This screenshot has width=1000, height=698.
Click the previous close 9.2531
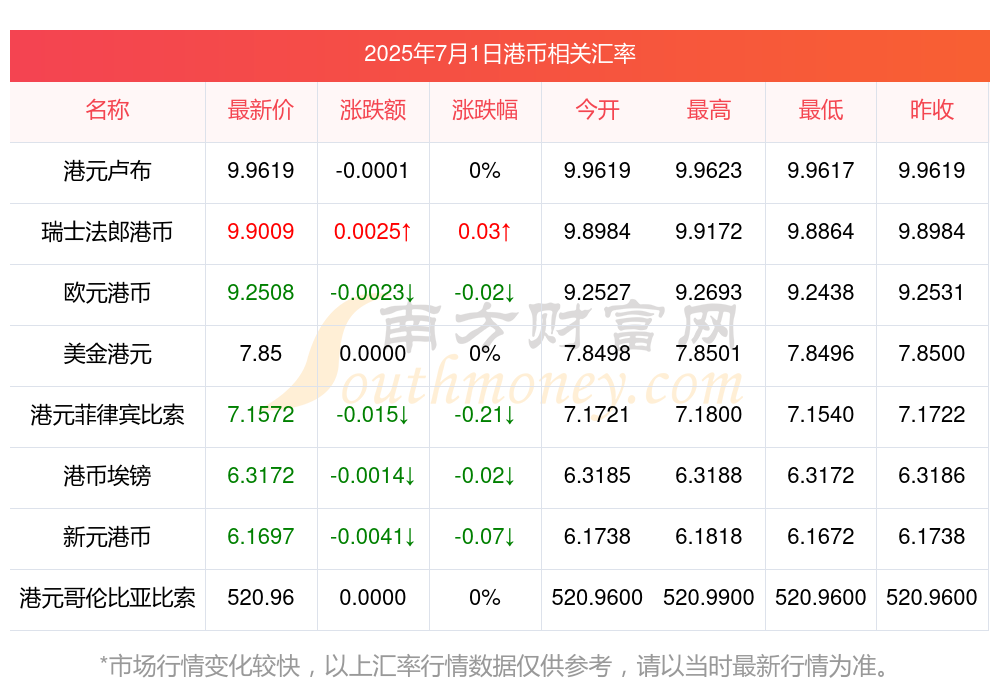932,292
